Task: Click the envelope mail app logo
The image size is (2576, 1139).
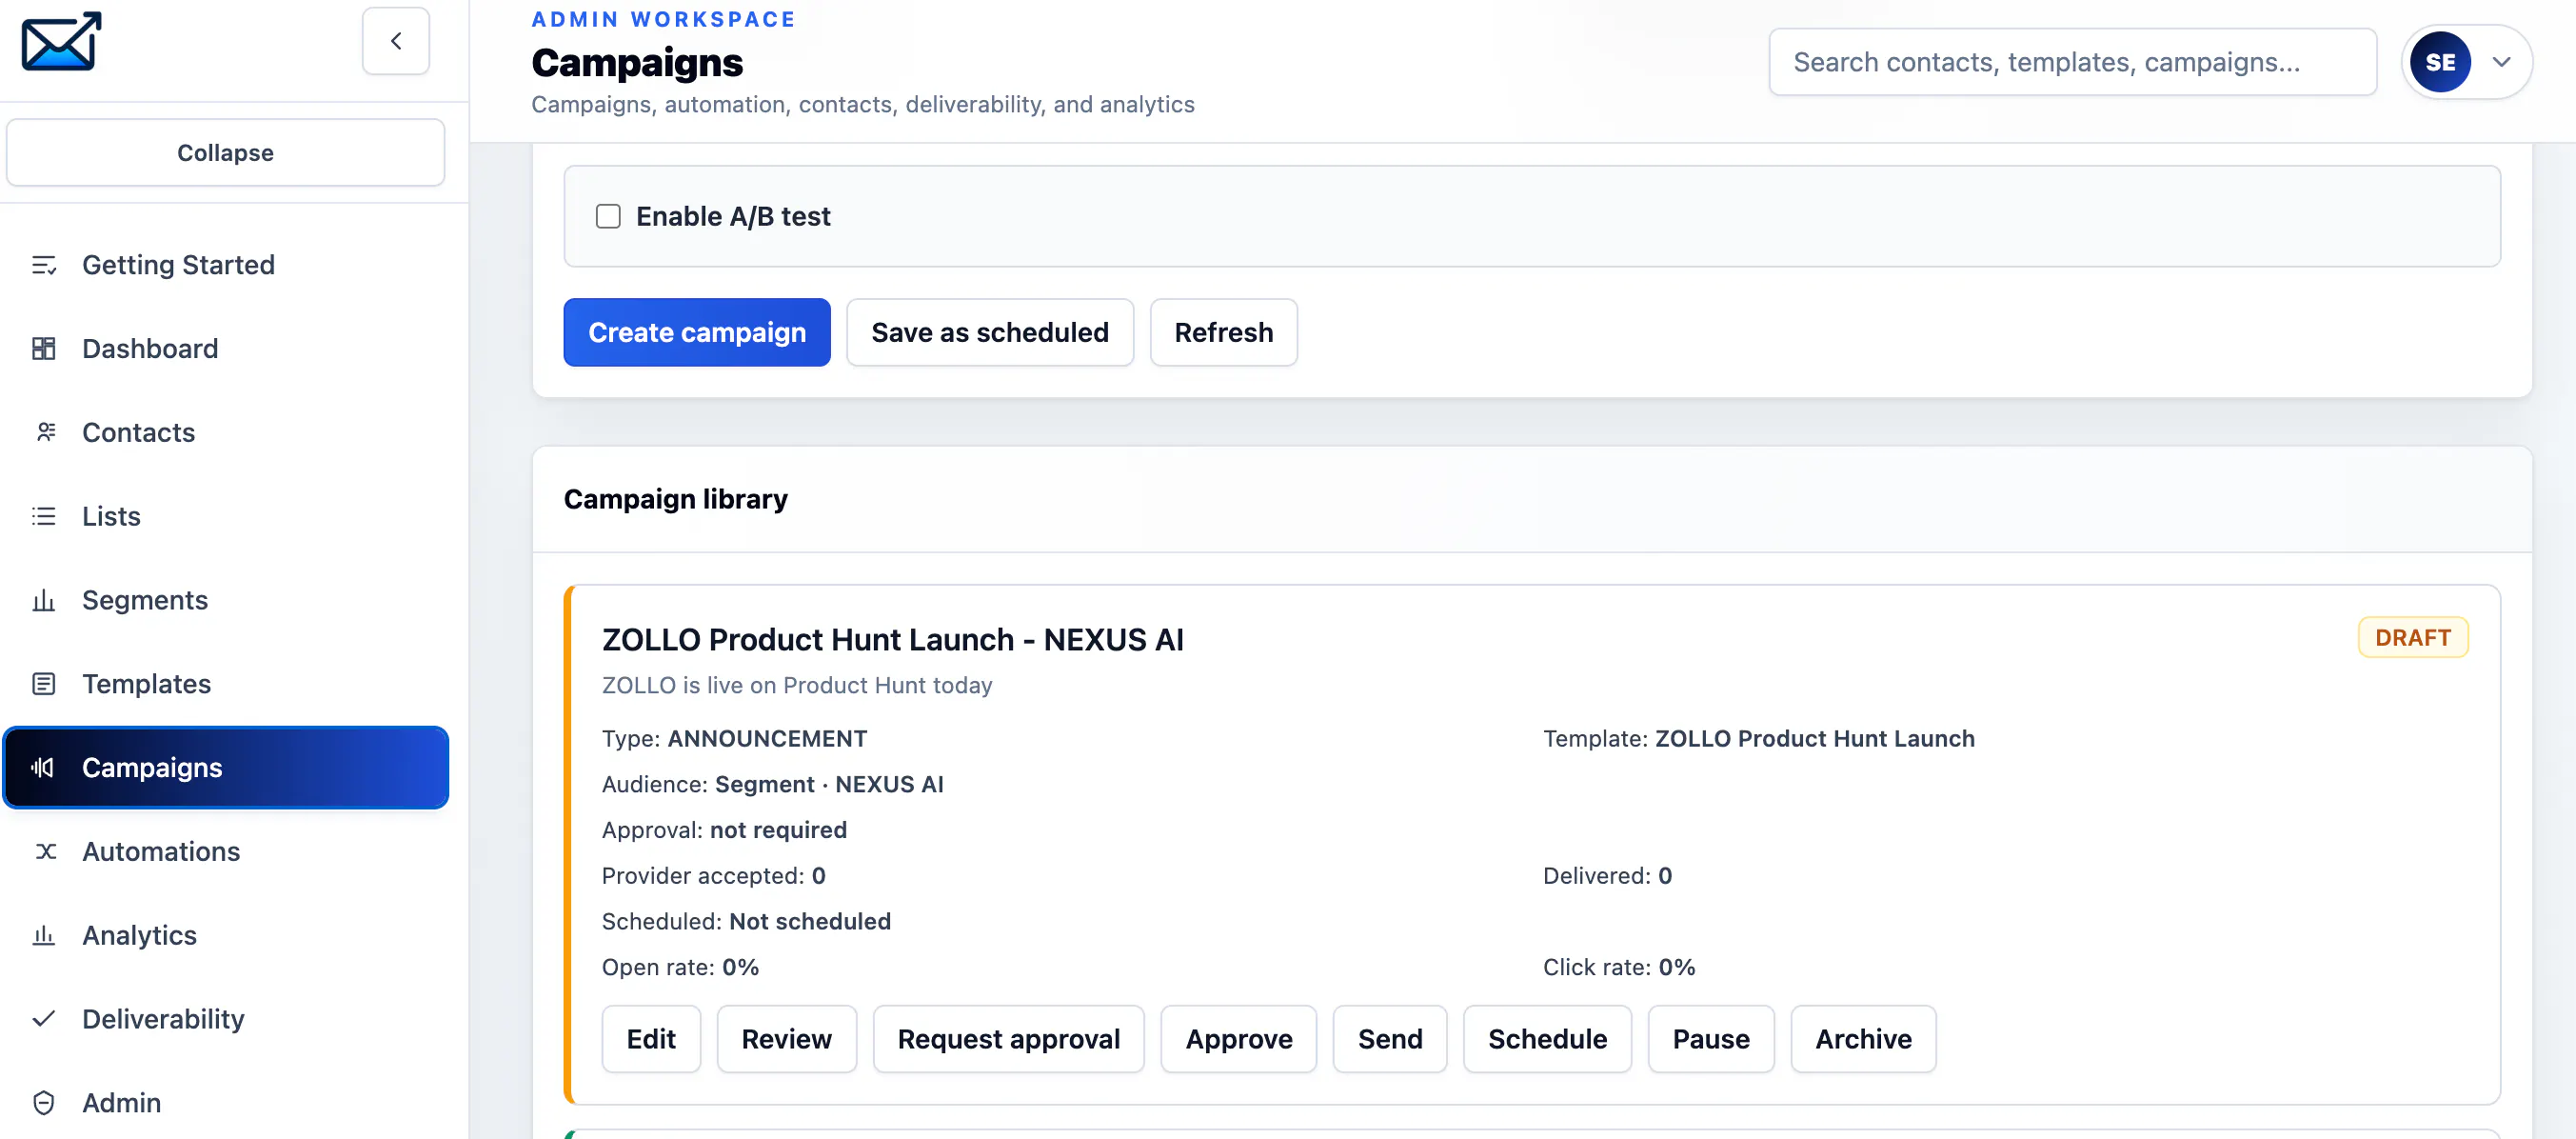Action: tap(61, 41)
